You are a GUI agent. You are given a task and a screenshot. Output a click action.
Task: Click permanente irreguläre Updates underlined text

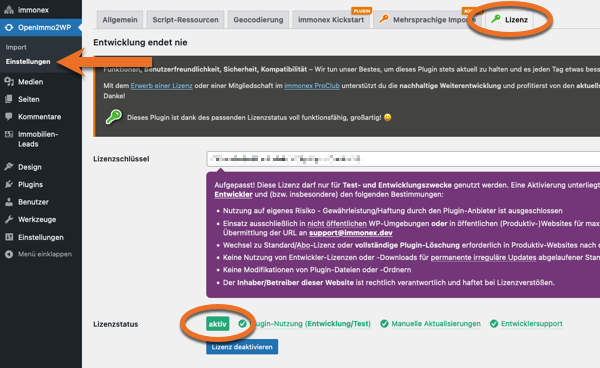tap(483, 257)
